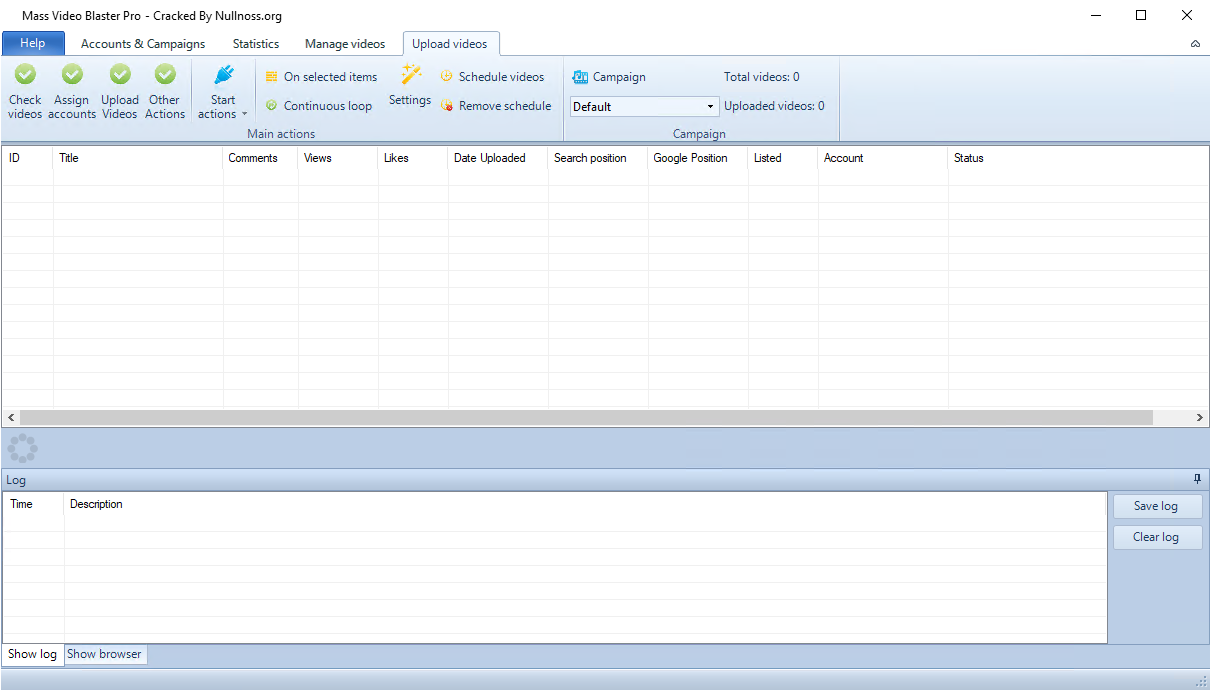Open Other Actions in ribbon
Screen dimensions: 1211x690
point(165,91)
